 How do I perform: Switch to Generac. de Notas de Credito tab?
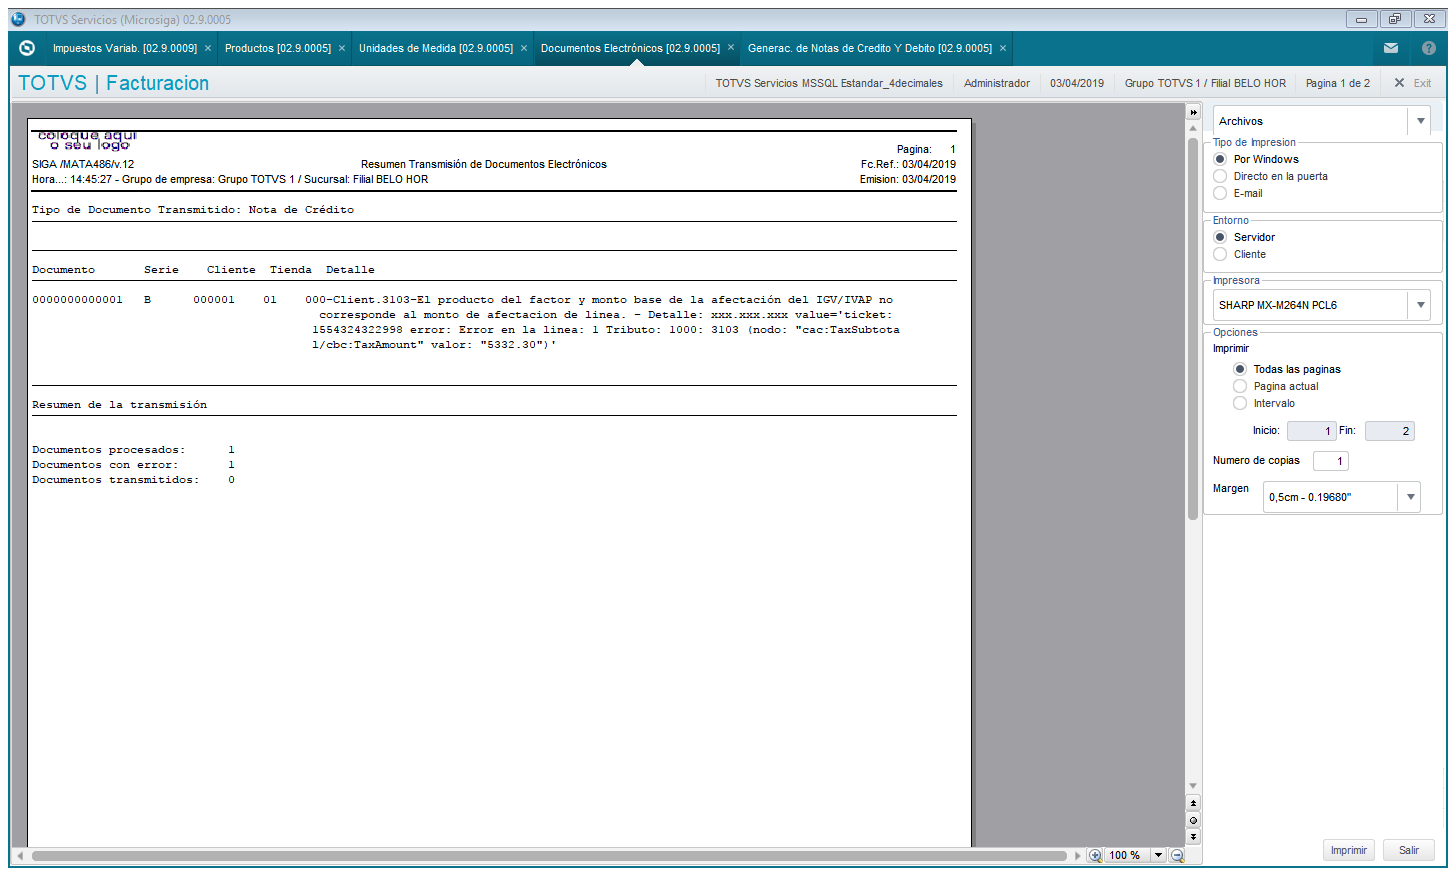[870, 48]
